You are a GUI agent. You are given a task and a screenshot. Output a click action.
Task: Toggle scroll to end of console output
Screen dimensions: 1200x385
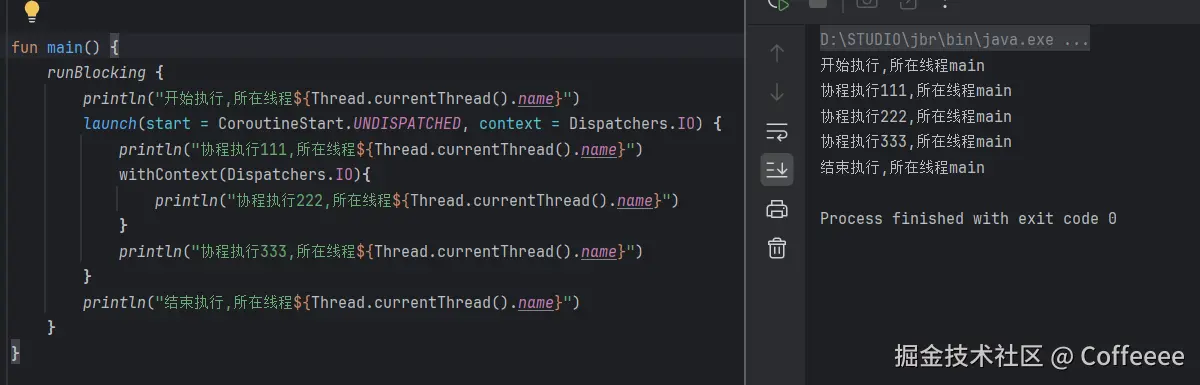[x=777, y=169]
